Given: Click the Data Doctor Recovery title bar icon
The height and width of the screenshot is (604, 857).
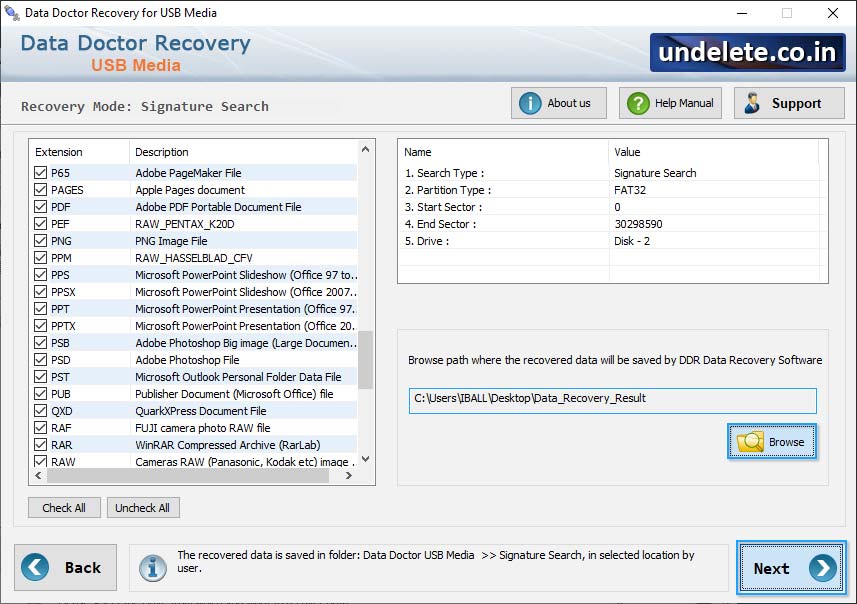Looking at the screenshot, I should (12, 13).
